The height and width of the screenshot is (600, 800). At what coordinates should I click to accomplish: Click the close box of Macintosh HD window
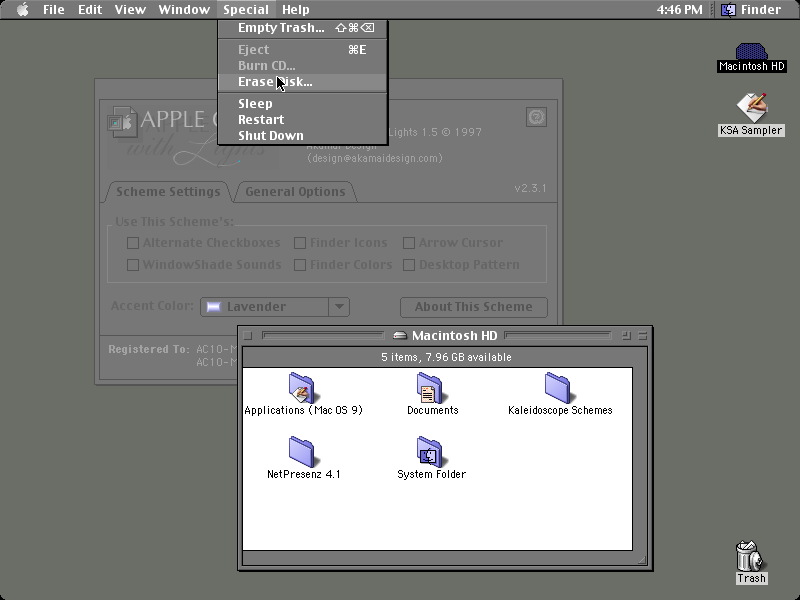click(248, 335)
